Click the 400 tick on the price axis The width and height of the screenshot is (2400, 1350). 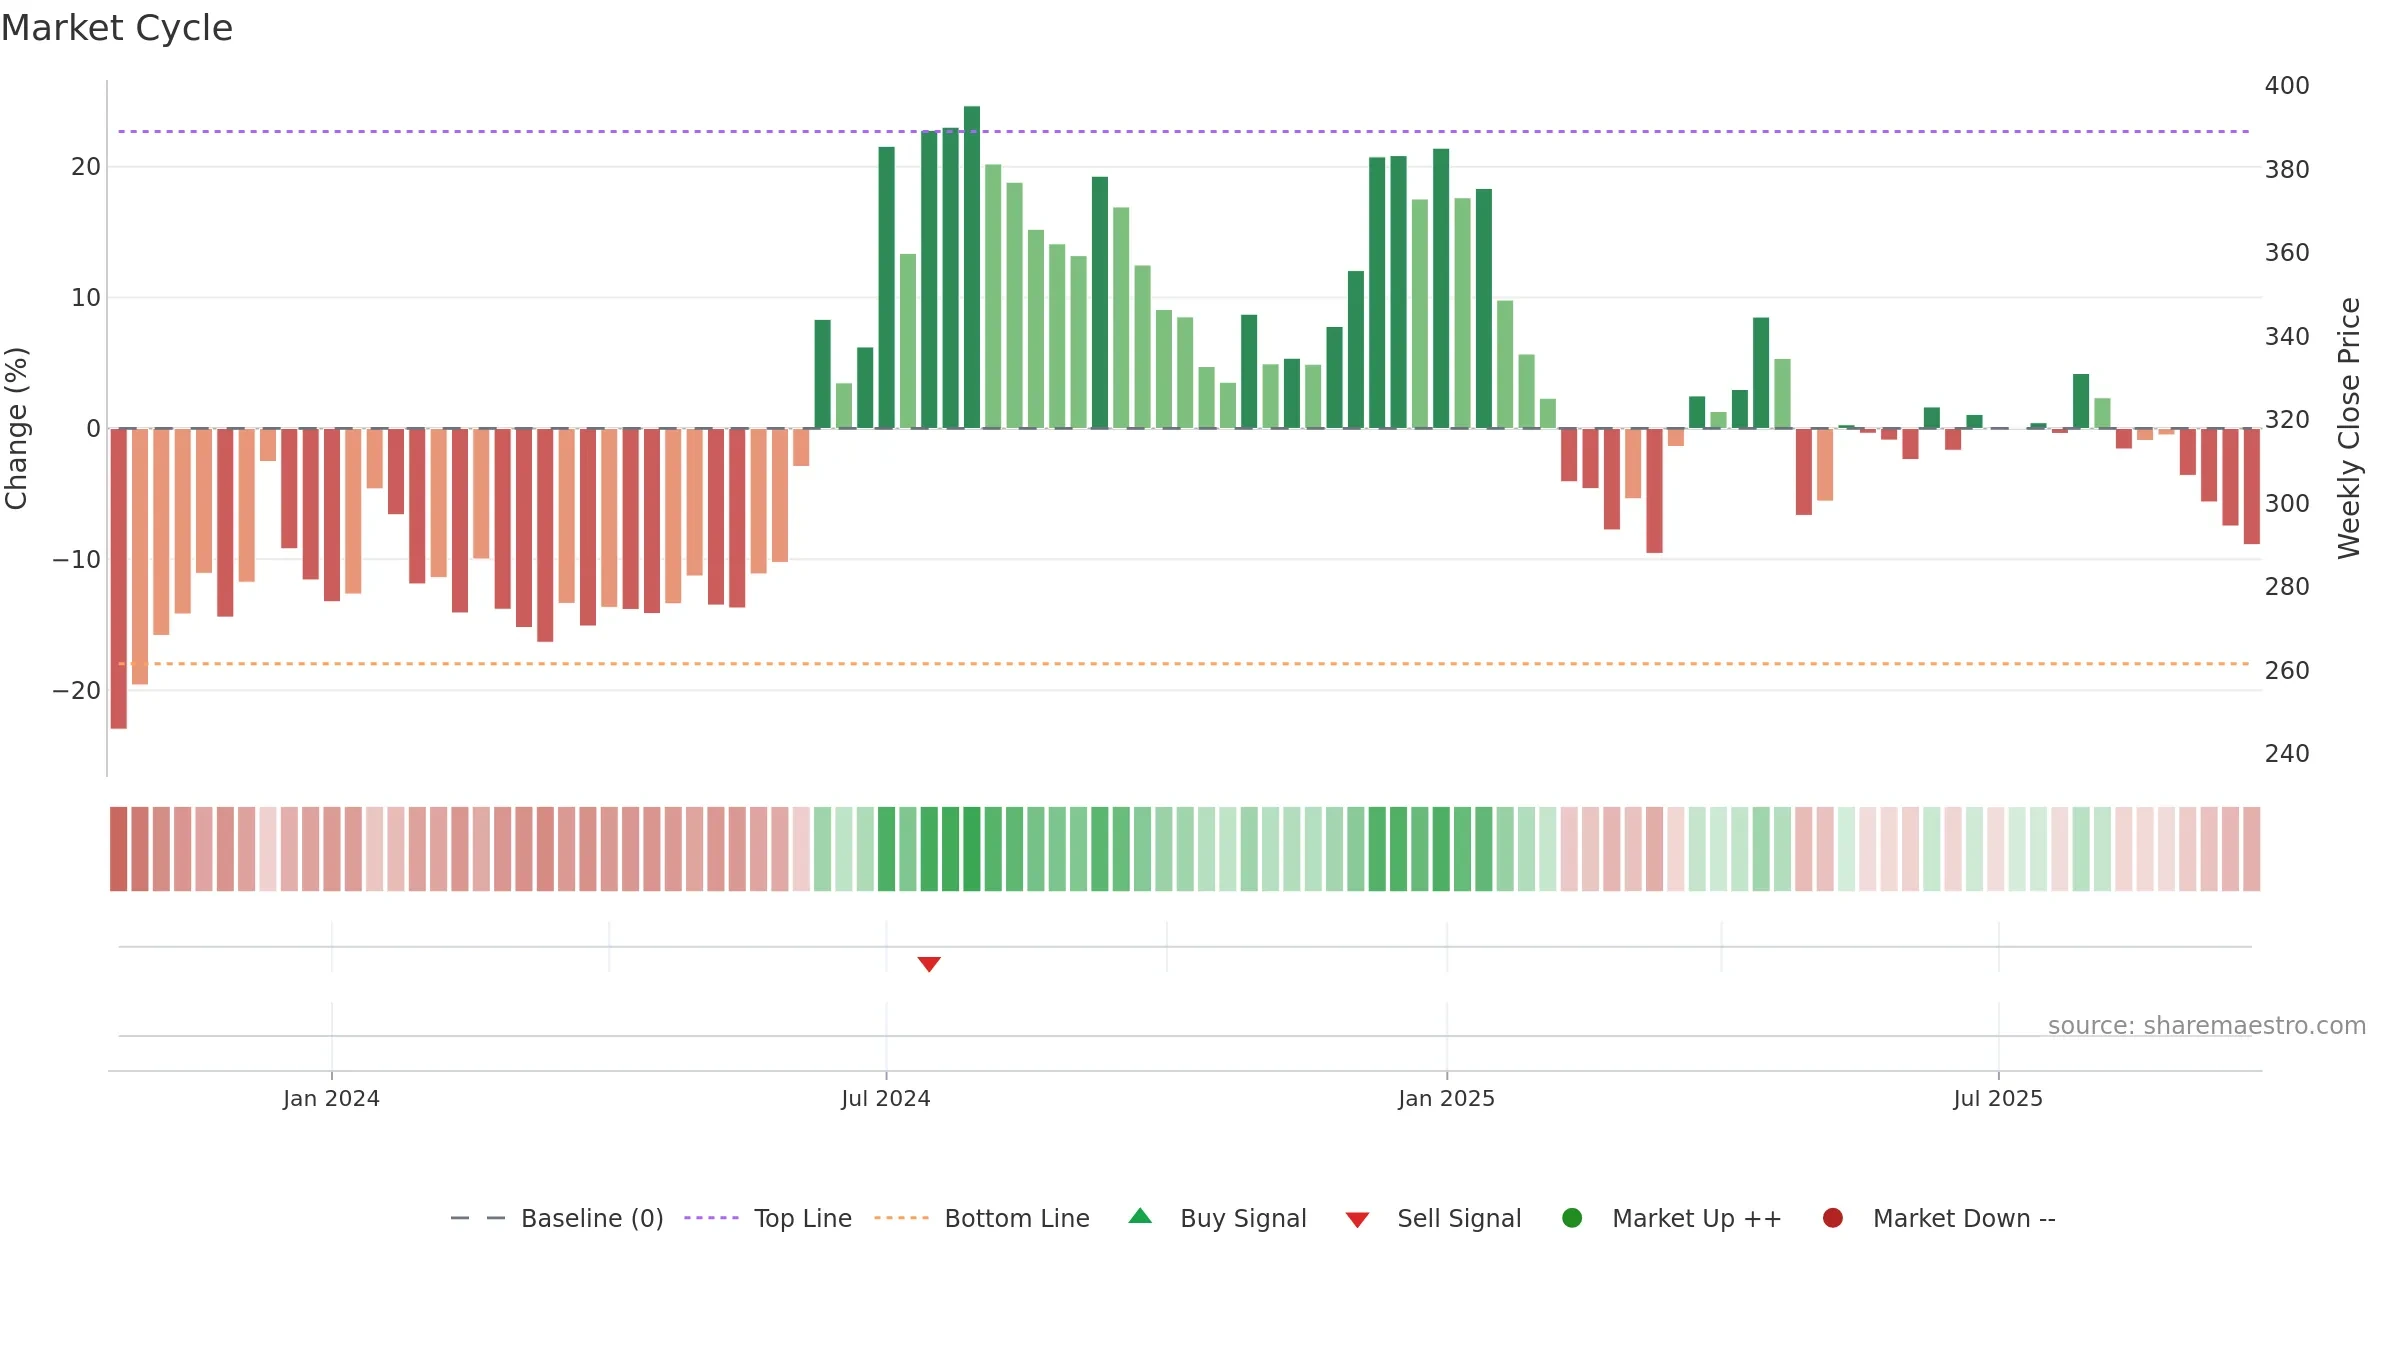2287,86
